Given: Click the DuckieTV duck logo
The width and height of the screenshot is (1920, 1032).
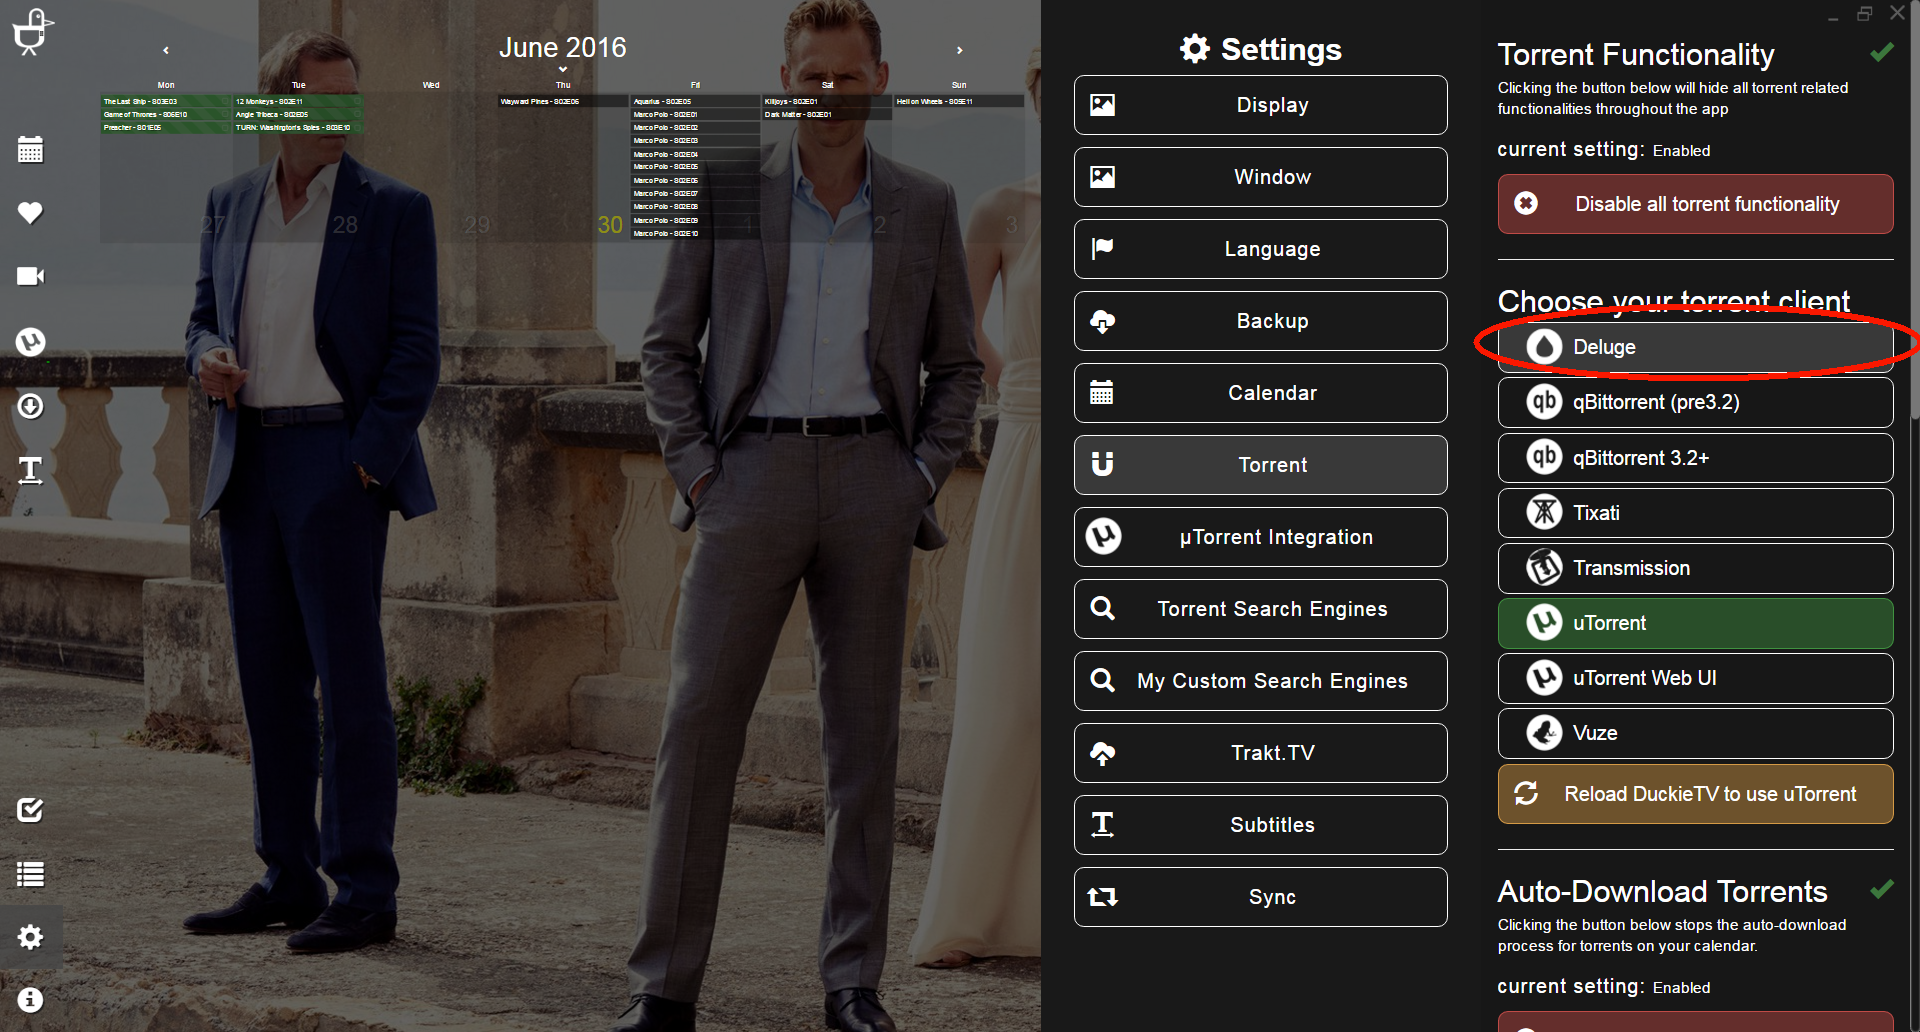Looking at the screenshot, I should click(x=31, y=32).
